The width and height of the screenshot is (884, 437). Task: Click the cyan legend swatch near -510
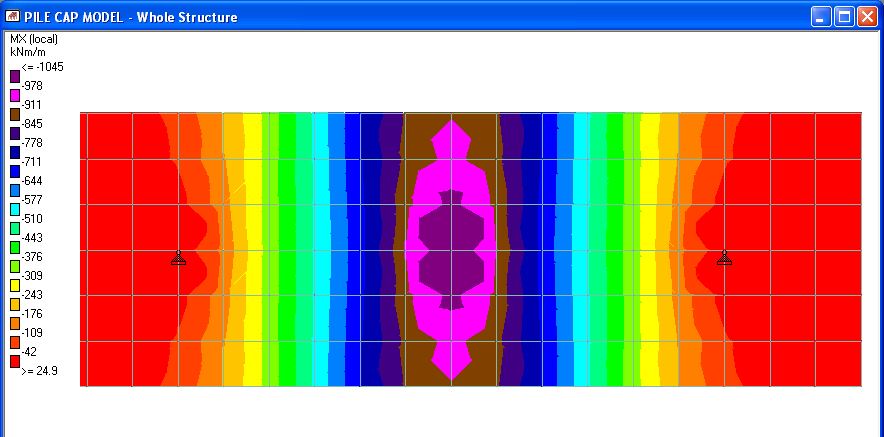pyautogui.click(x=15, y=209)
